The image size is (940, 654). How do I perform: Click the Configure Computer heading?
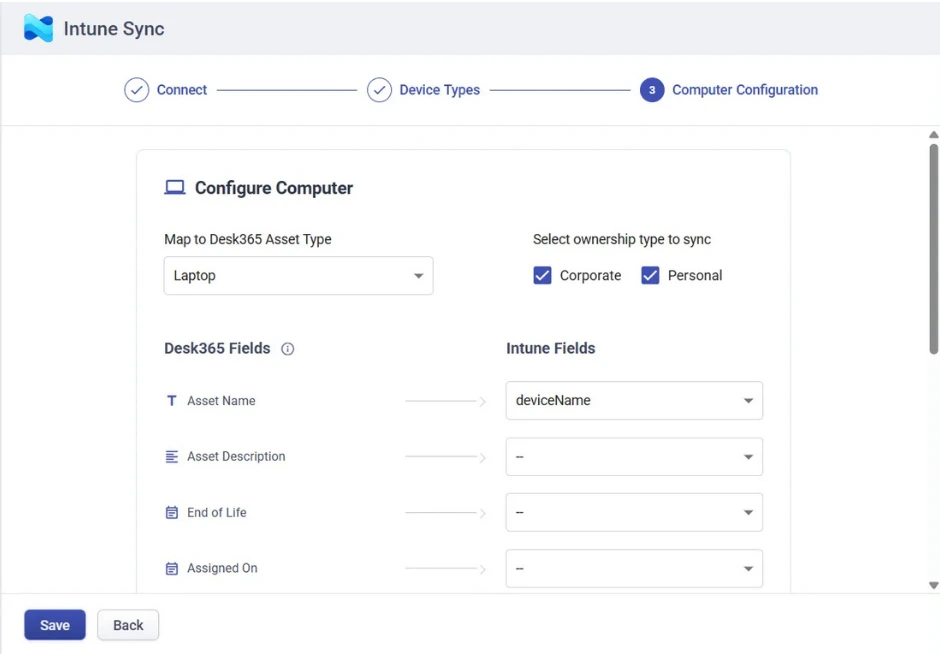(x=274, y=188)
